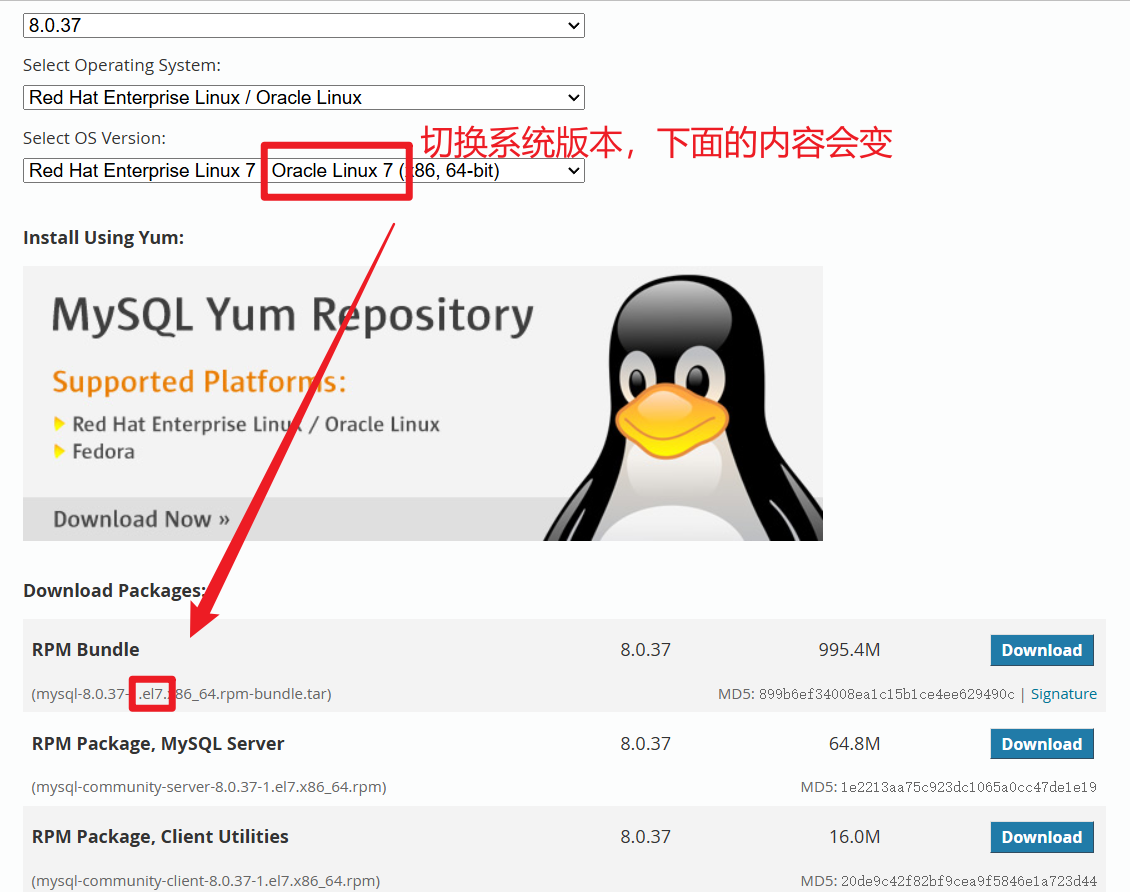Click the 16.0M size value
Viewport: 1130px width, 892px height.
(854, 837)
